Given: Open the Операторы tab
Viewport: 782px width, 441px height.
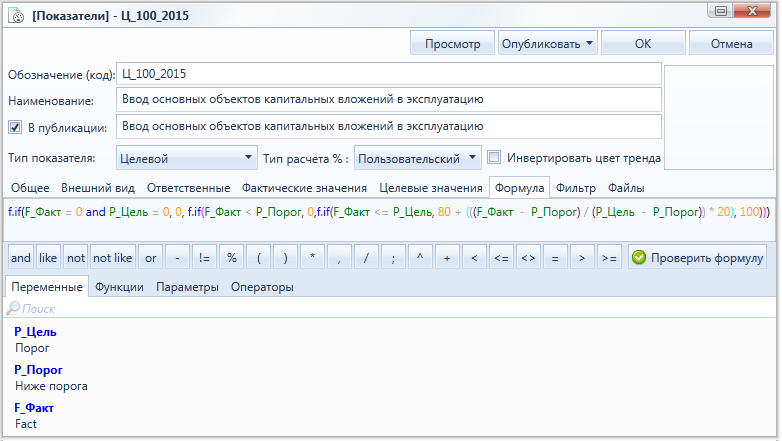Looking at the screenshot, I should pyautogui.click(x=262, y=287).
